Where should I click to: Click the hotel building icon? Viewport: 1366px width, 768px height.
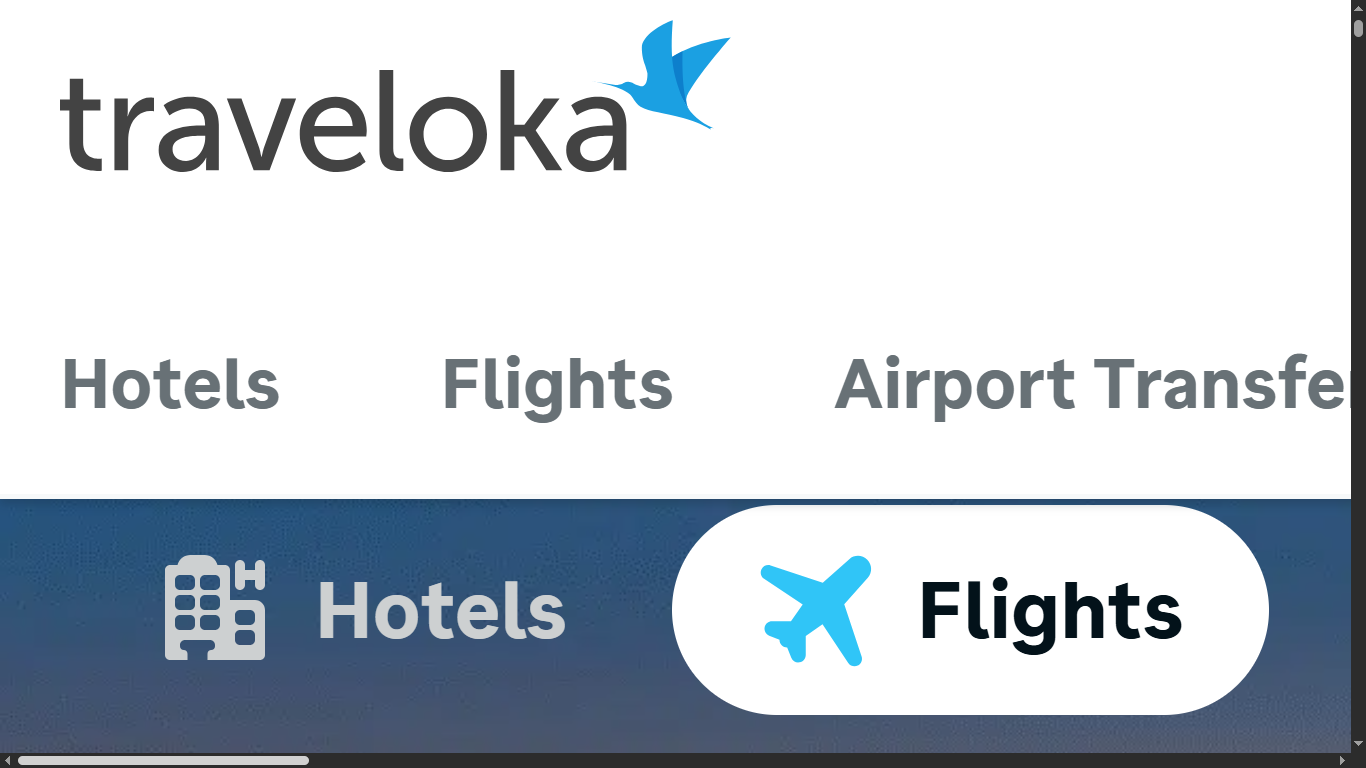(215, 608)
